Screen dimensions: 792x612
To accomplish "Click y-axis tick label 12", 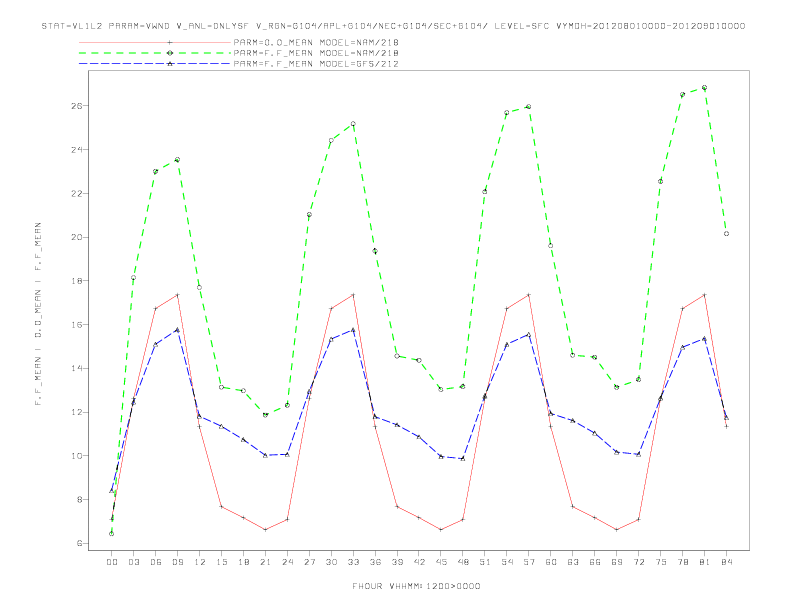I will [x=76, y=412].
